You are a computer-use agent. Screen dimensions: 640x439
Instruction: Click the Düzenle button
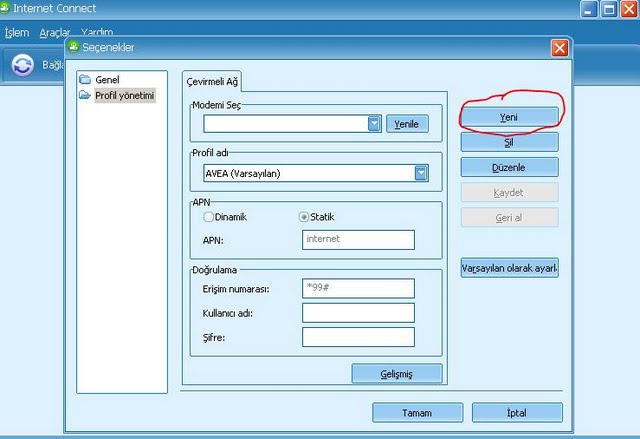pos(509,167)
